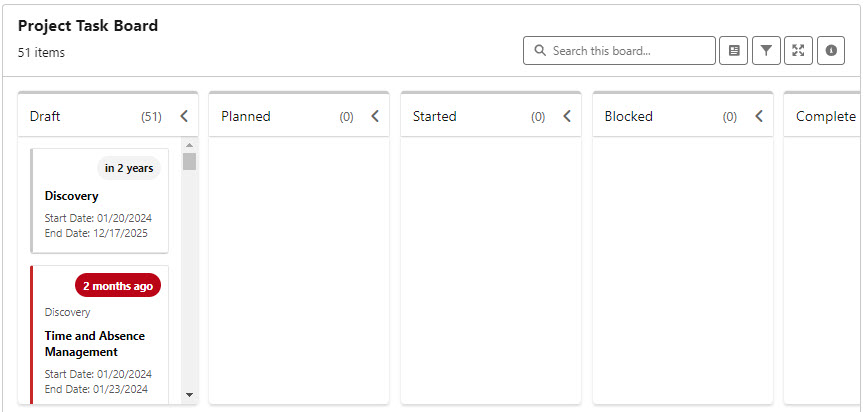The width and height of the screenshot is (868, 412).
Task: Click the Project Task Board title
Action: pos(88,26)
